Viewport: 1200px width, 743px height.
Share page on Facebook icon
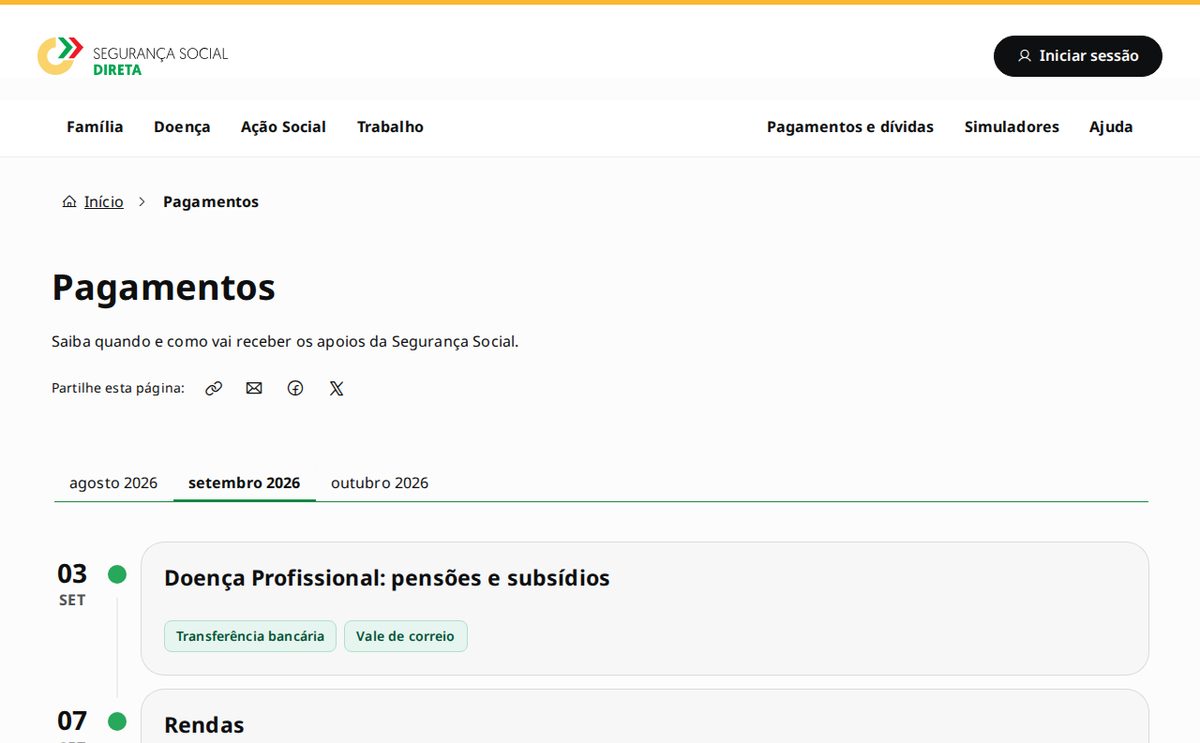(x=295, y=388)
